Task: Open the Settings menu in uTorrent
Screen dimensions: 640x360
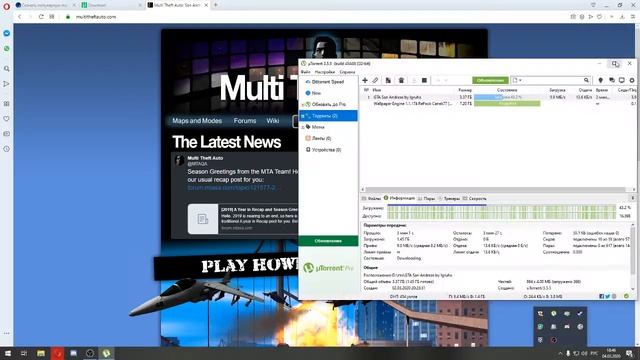Action: click(324, 72)
